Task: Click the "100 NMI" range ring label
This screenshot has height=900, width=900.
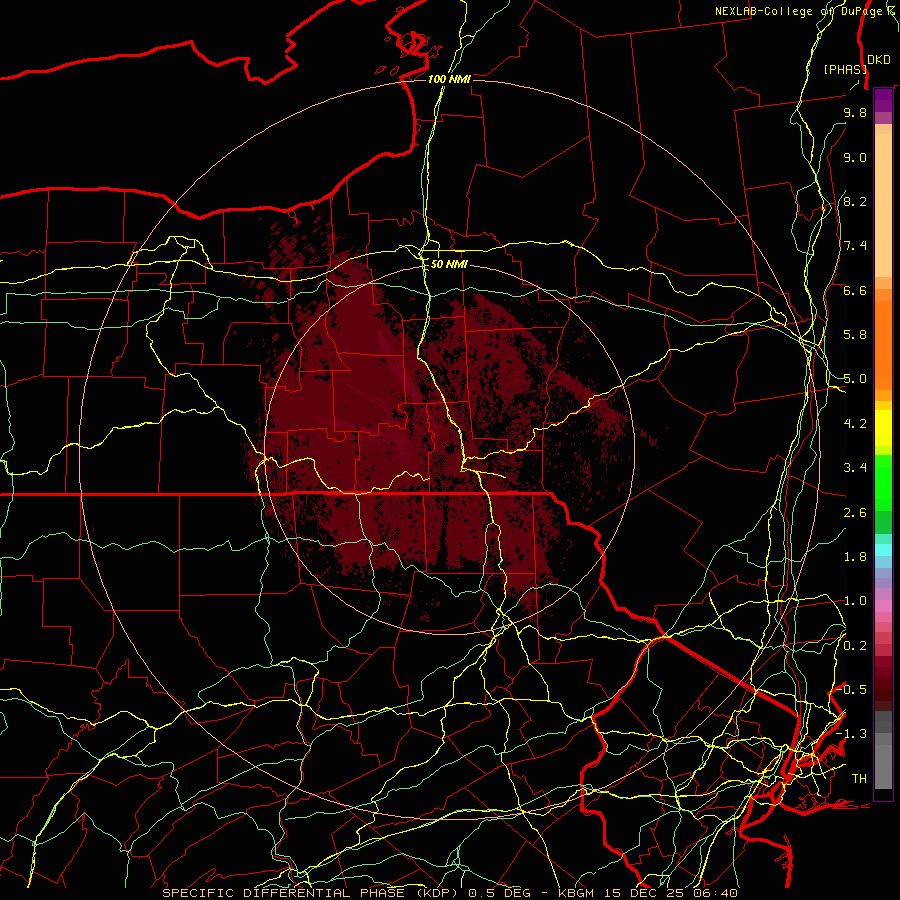Action: coord(449,79)
